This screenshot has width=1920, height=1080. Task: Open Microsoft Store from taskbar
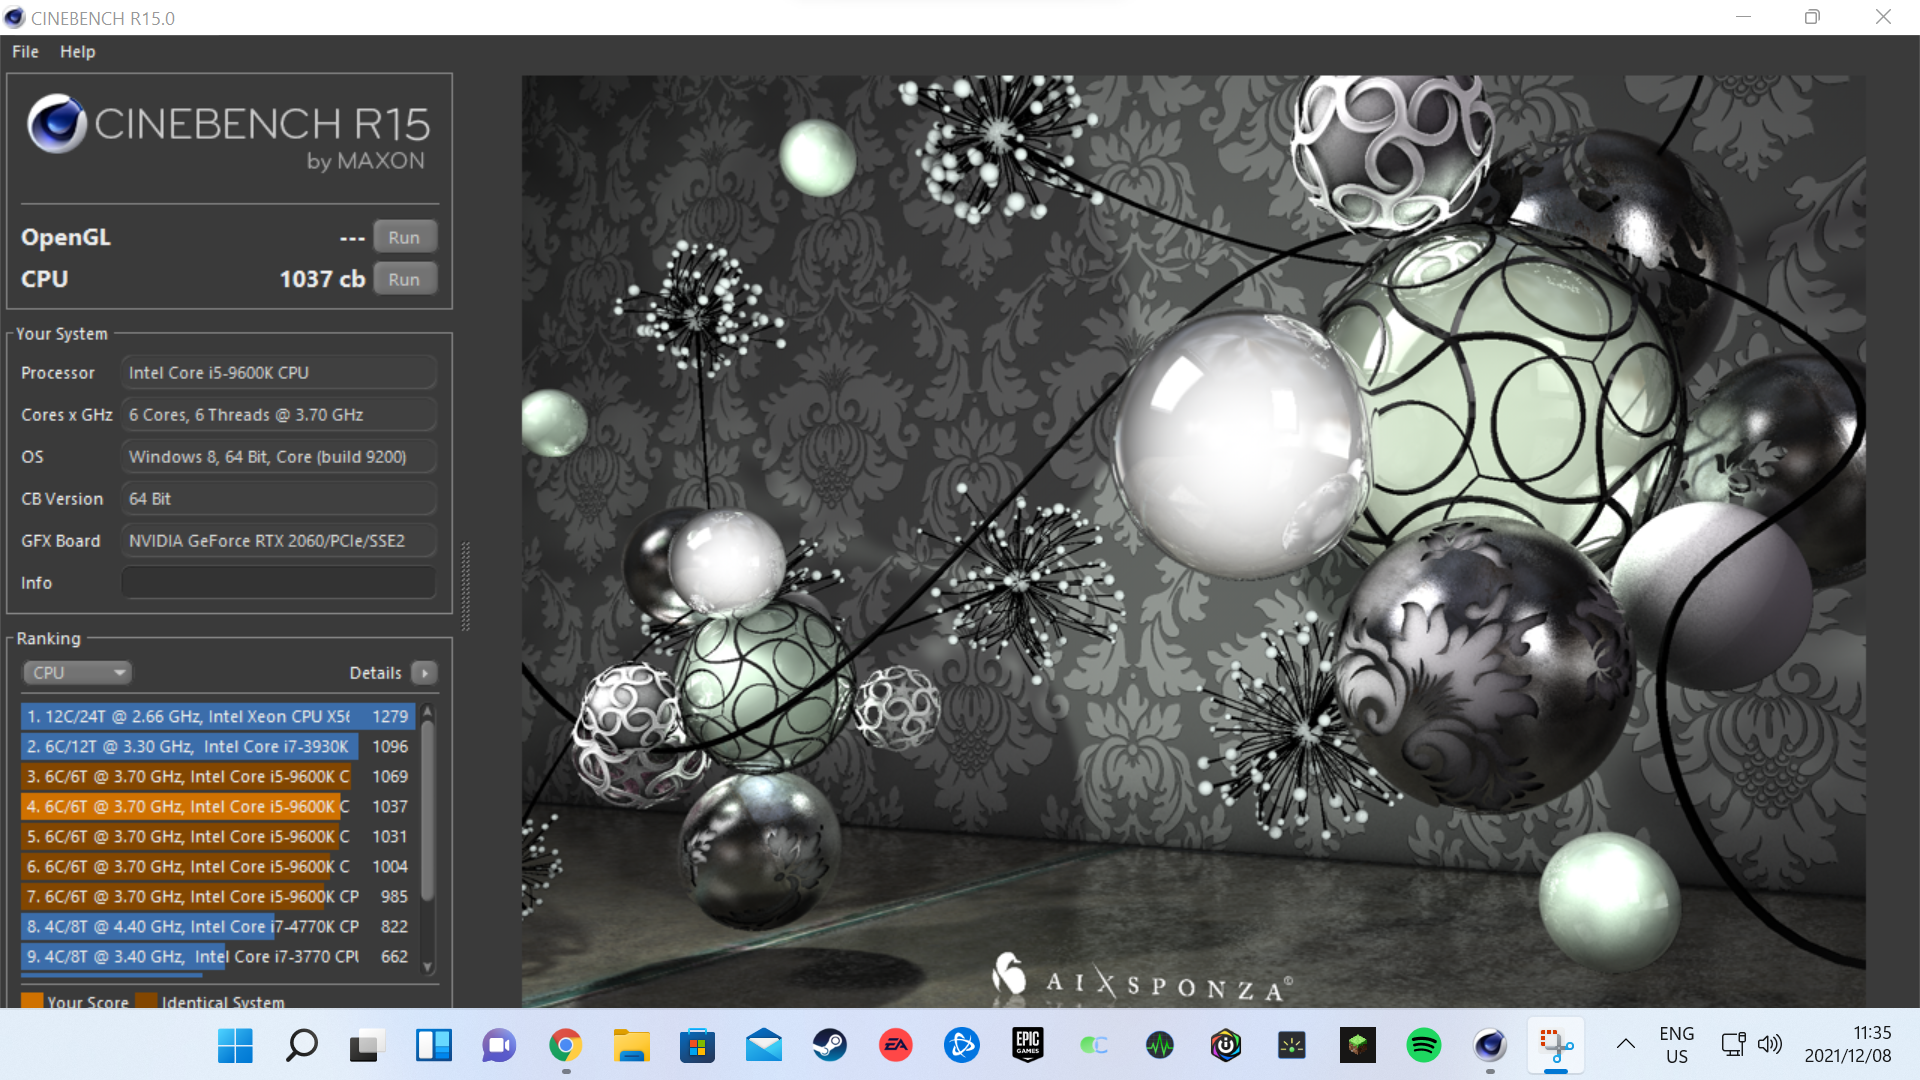point(697,1046)
